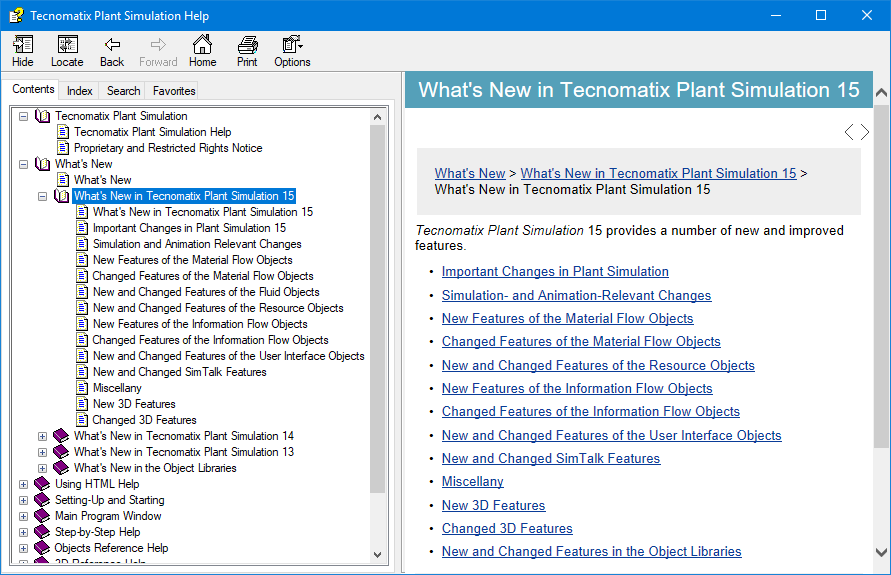Open Important Changes in Plant Simulation link
This screenshot has height=575, width=891.
point(555,272)
